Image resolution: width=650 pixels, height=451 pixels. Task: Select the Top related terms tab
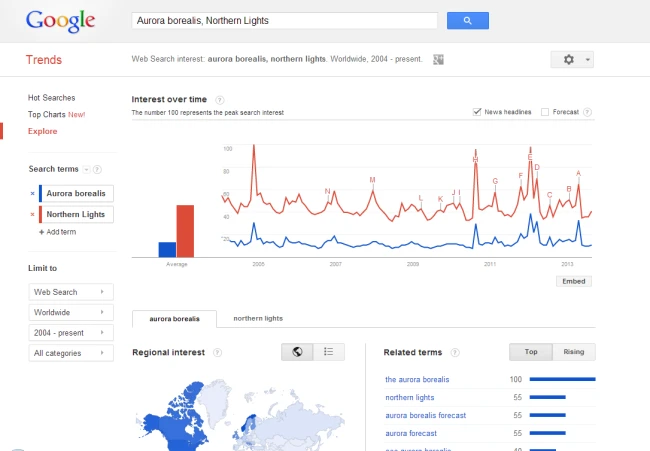(531, 352)
